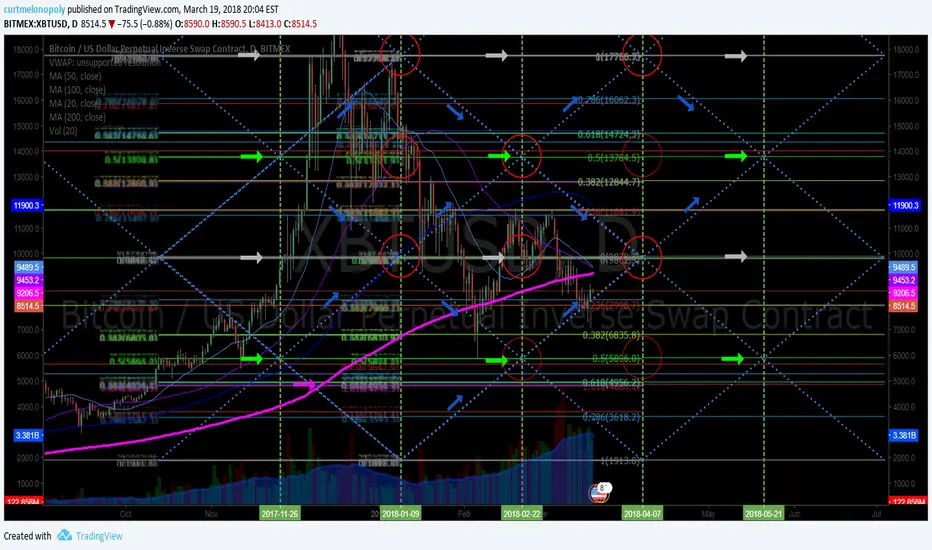The height and width of the screenshot is (550, 932).
Task: Click the 0.786(16062.3) Fibonacci level label
Action: 609,100
